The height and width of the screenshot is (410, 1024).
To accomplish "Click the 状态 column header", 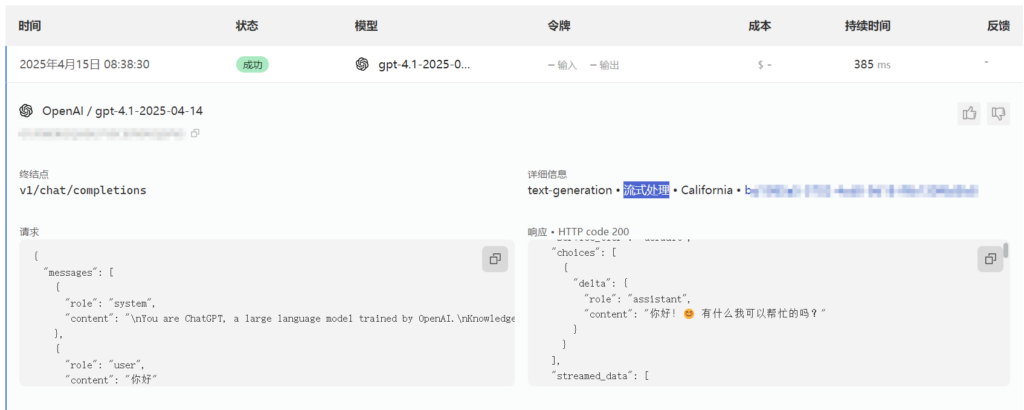I will pos(247,26).
